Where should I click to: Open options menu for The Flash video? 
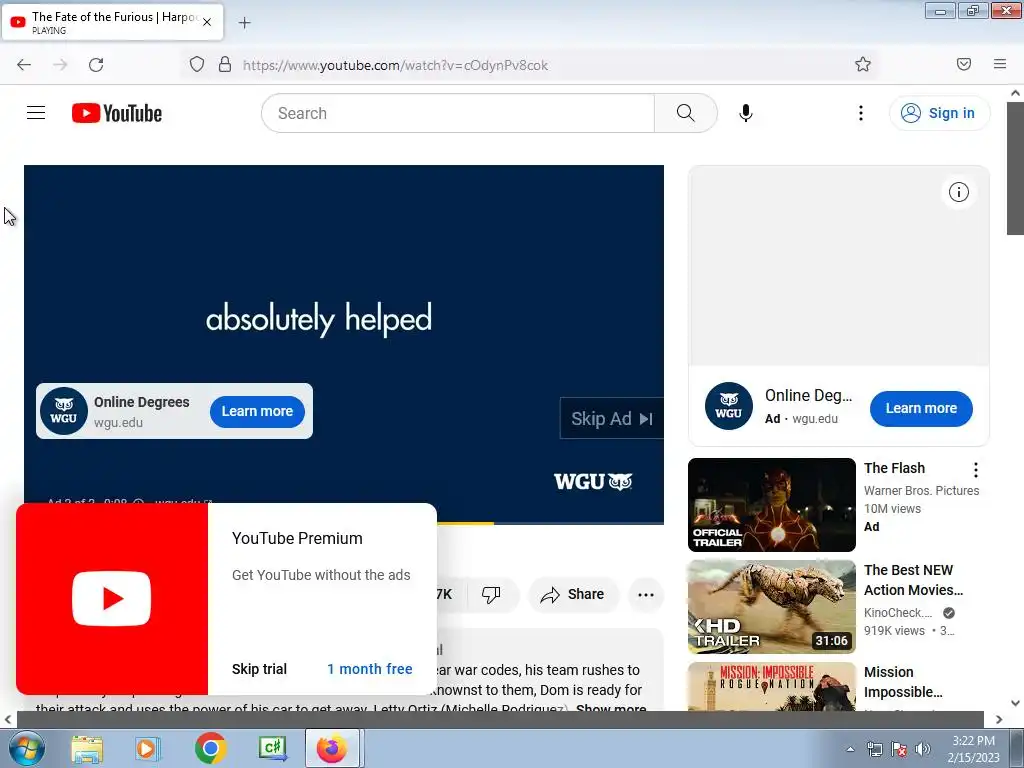click(x=976, y=470)
